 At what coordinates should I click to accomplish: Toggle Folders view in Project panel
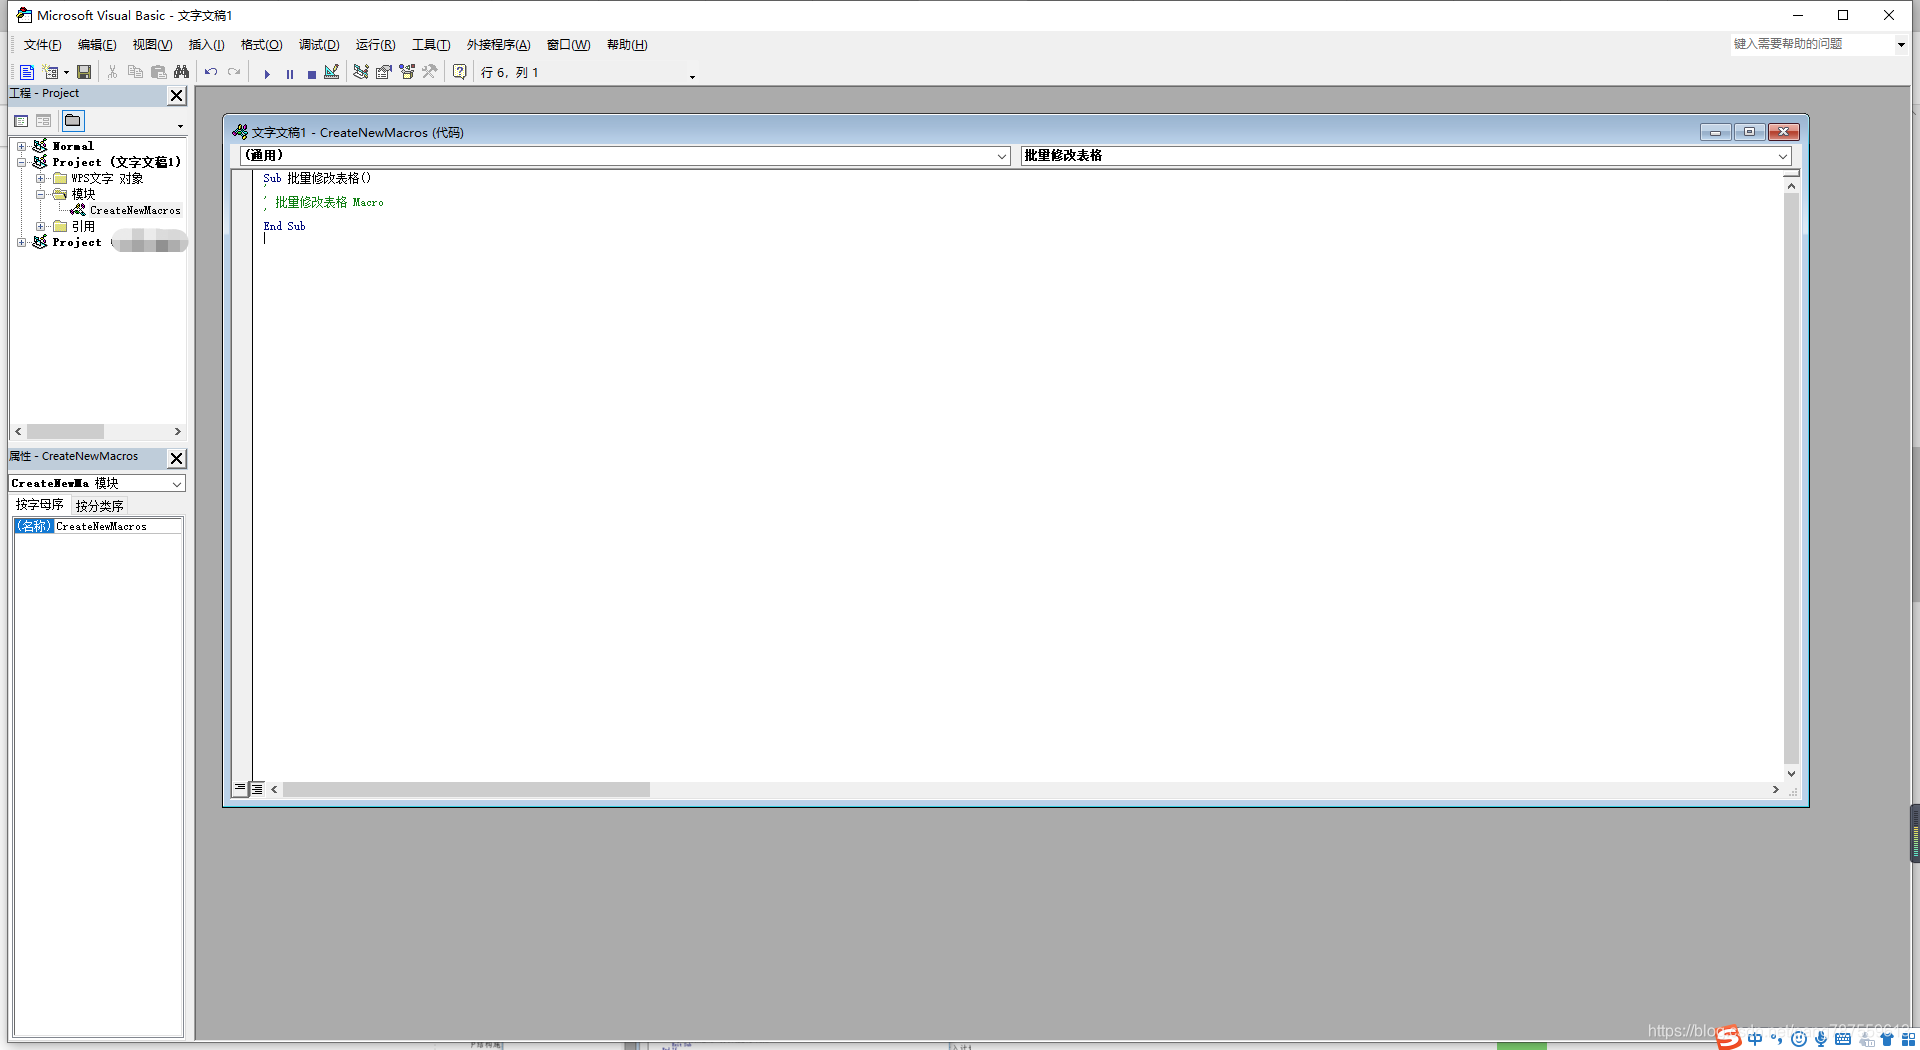click(73, 121)
